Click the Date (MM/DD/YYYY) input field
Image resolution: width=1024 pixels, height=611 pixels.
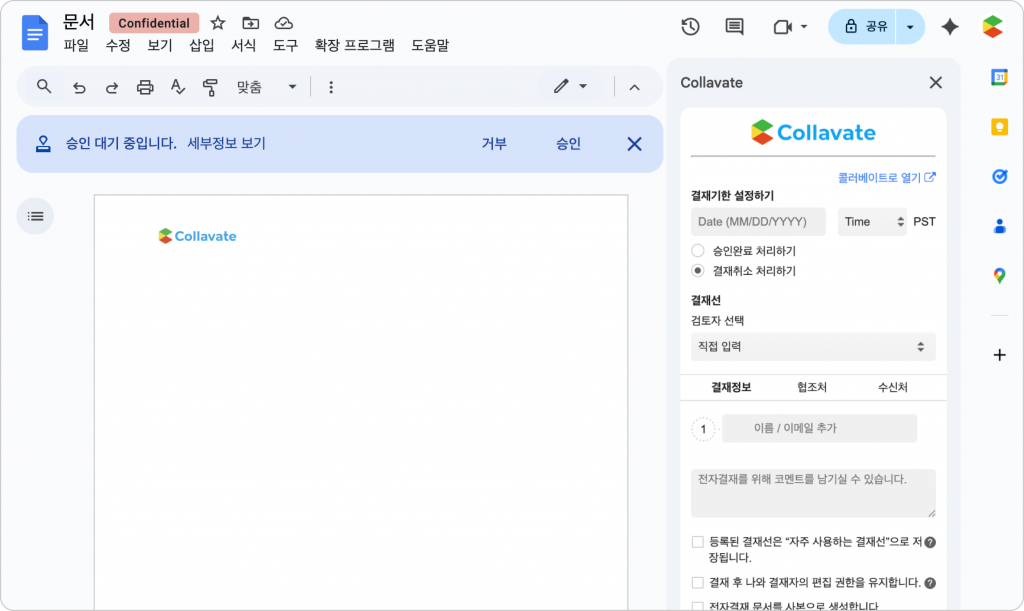tap(758, 222)
